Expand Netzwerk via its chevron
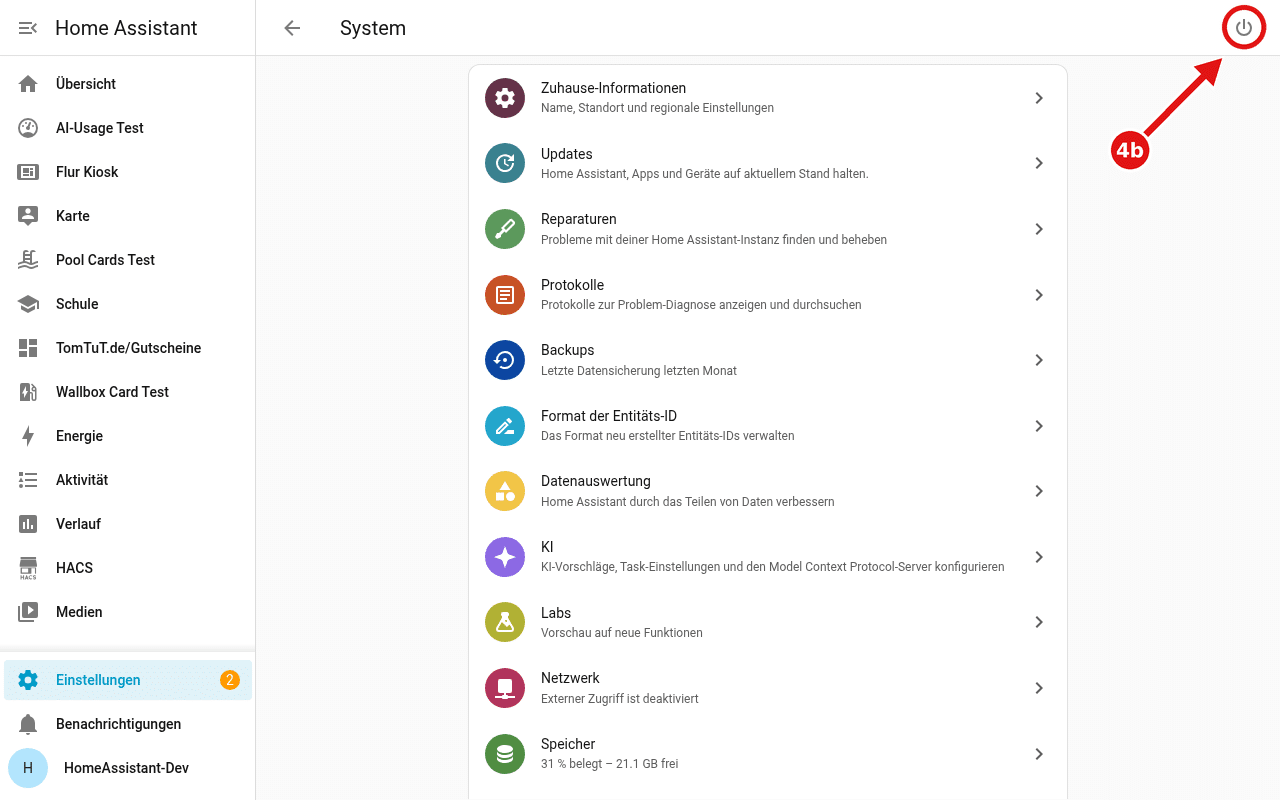Image resolution: width=1280 pixels, height=800 pixels. click(x=1039, y=688)
